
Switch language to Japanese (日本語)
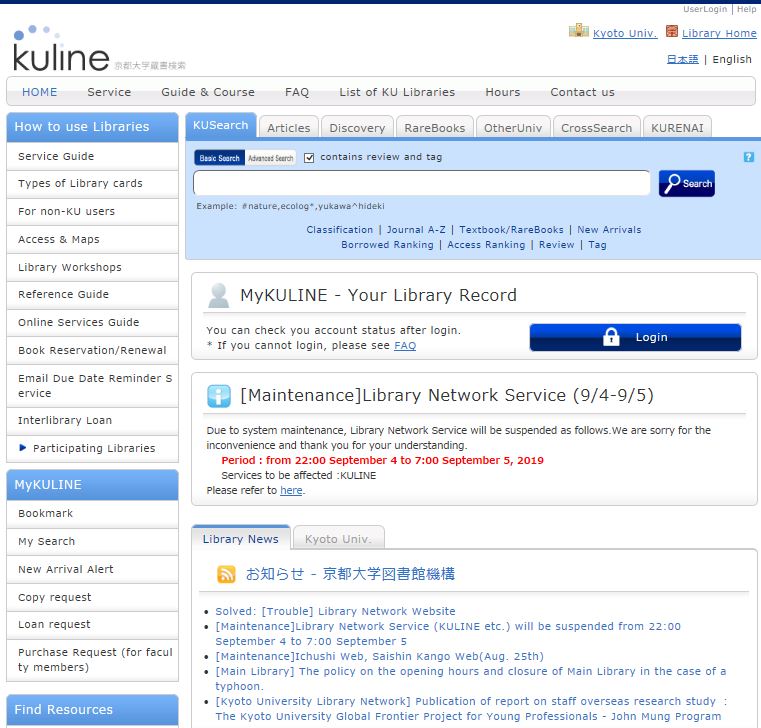point(682,59)
